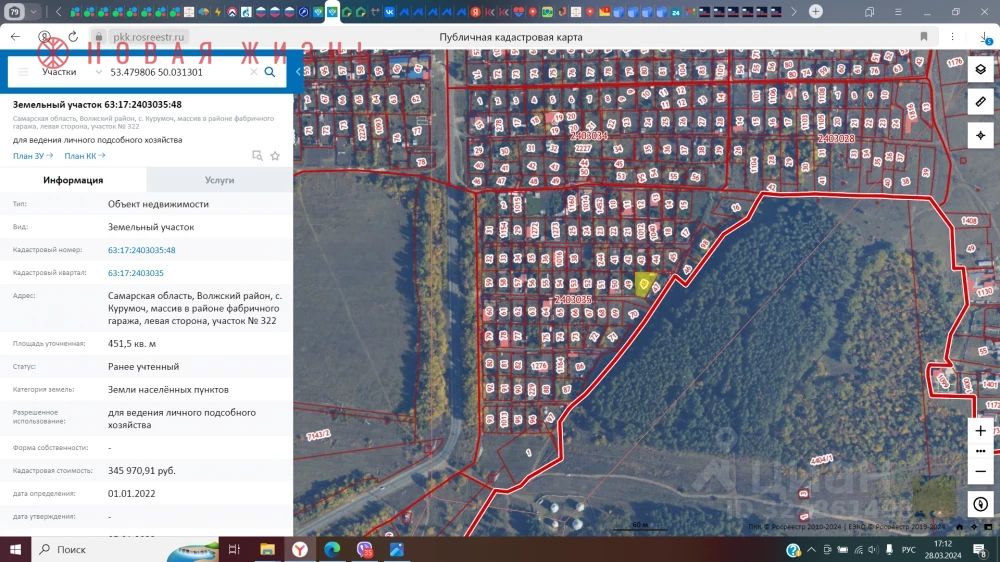Open the map layers panel
This screenshot has width=1000, height=562.
[x=980, y=70]
